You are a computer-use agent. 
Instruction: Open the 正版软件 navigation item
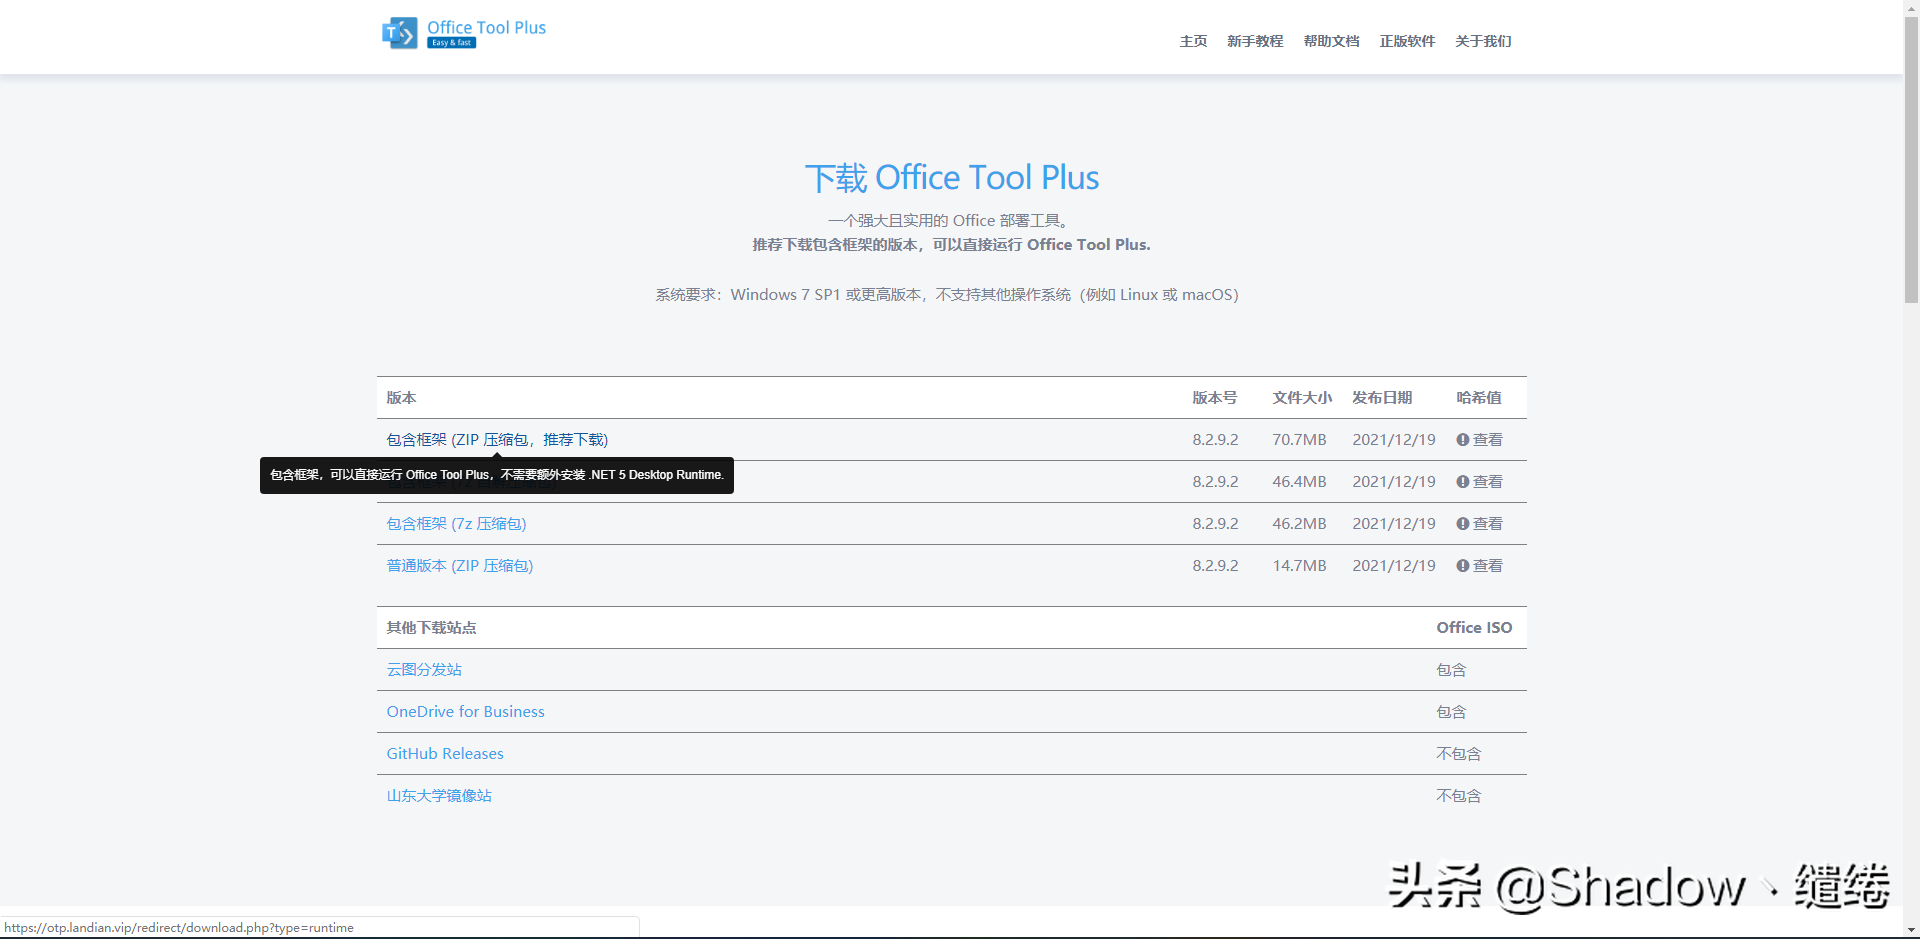tap(1407, 41)
